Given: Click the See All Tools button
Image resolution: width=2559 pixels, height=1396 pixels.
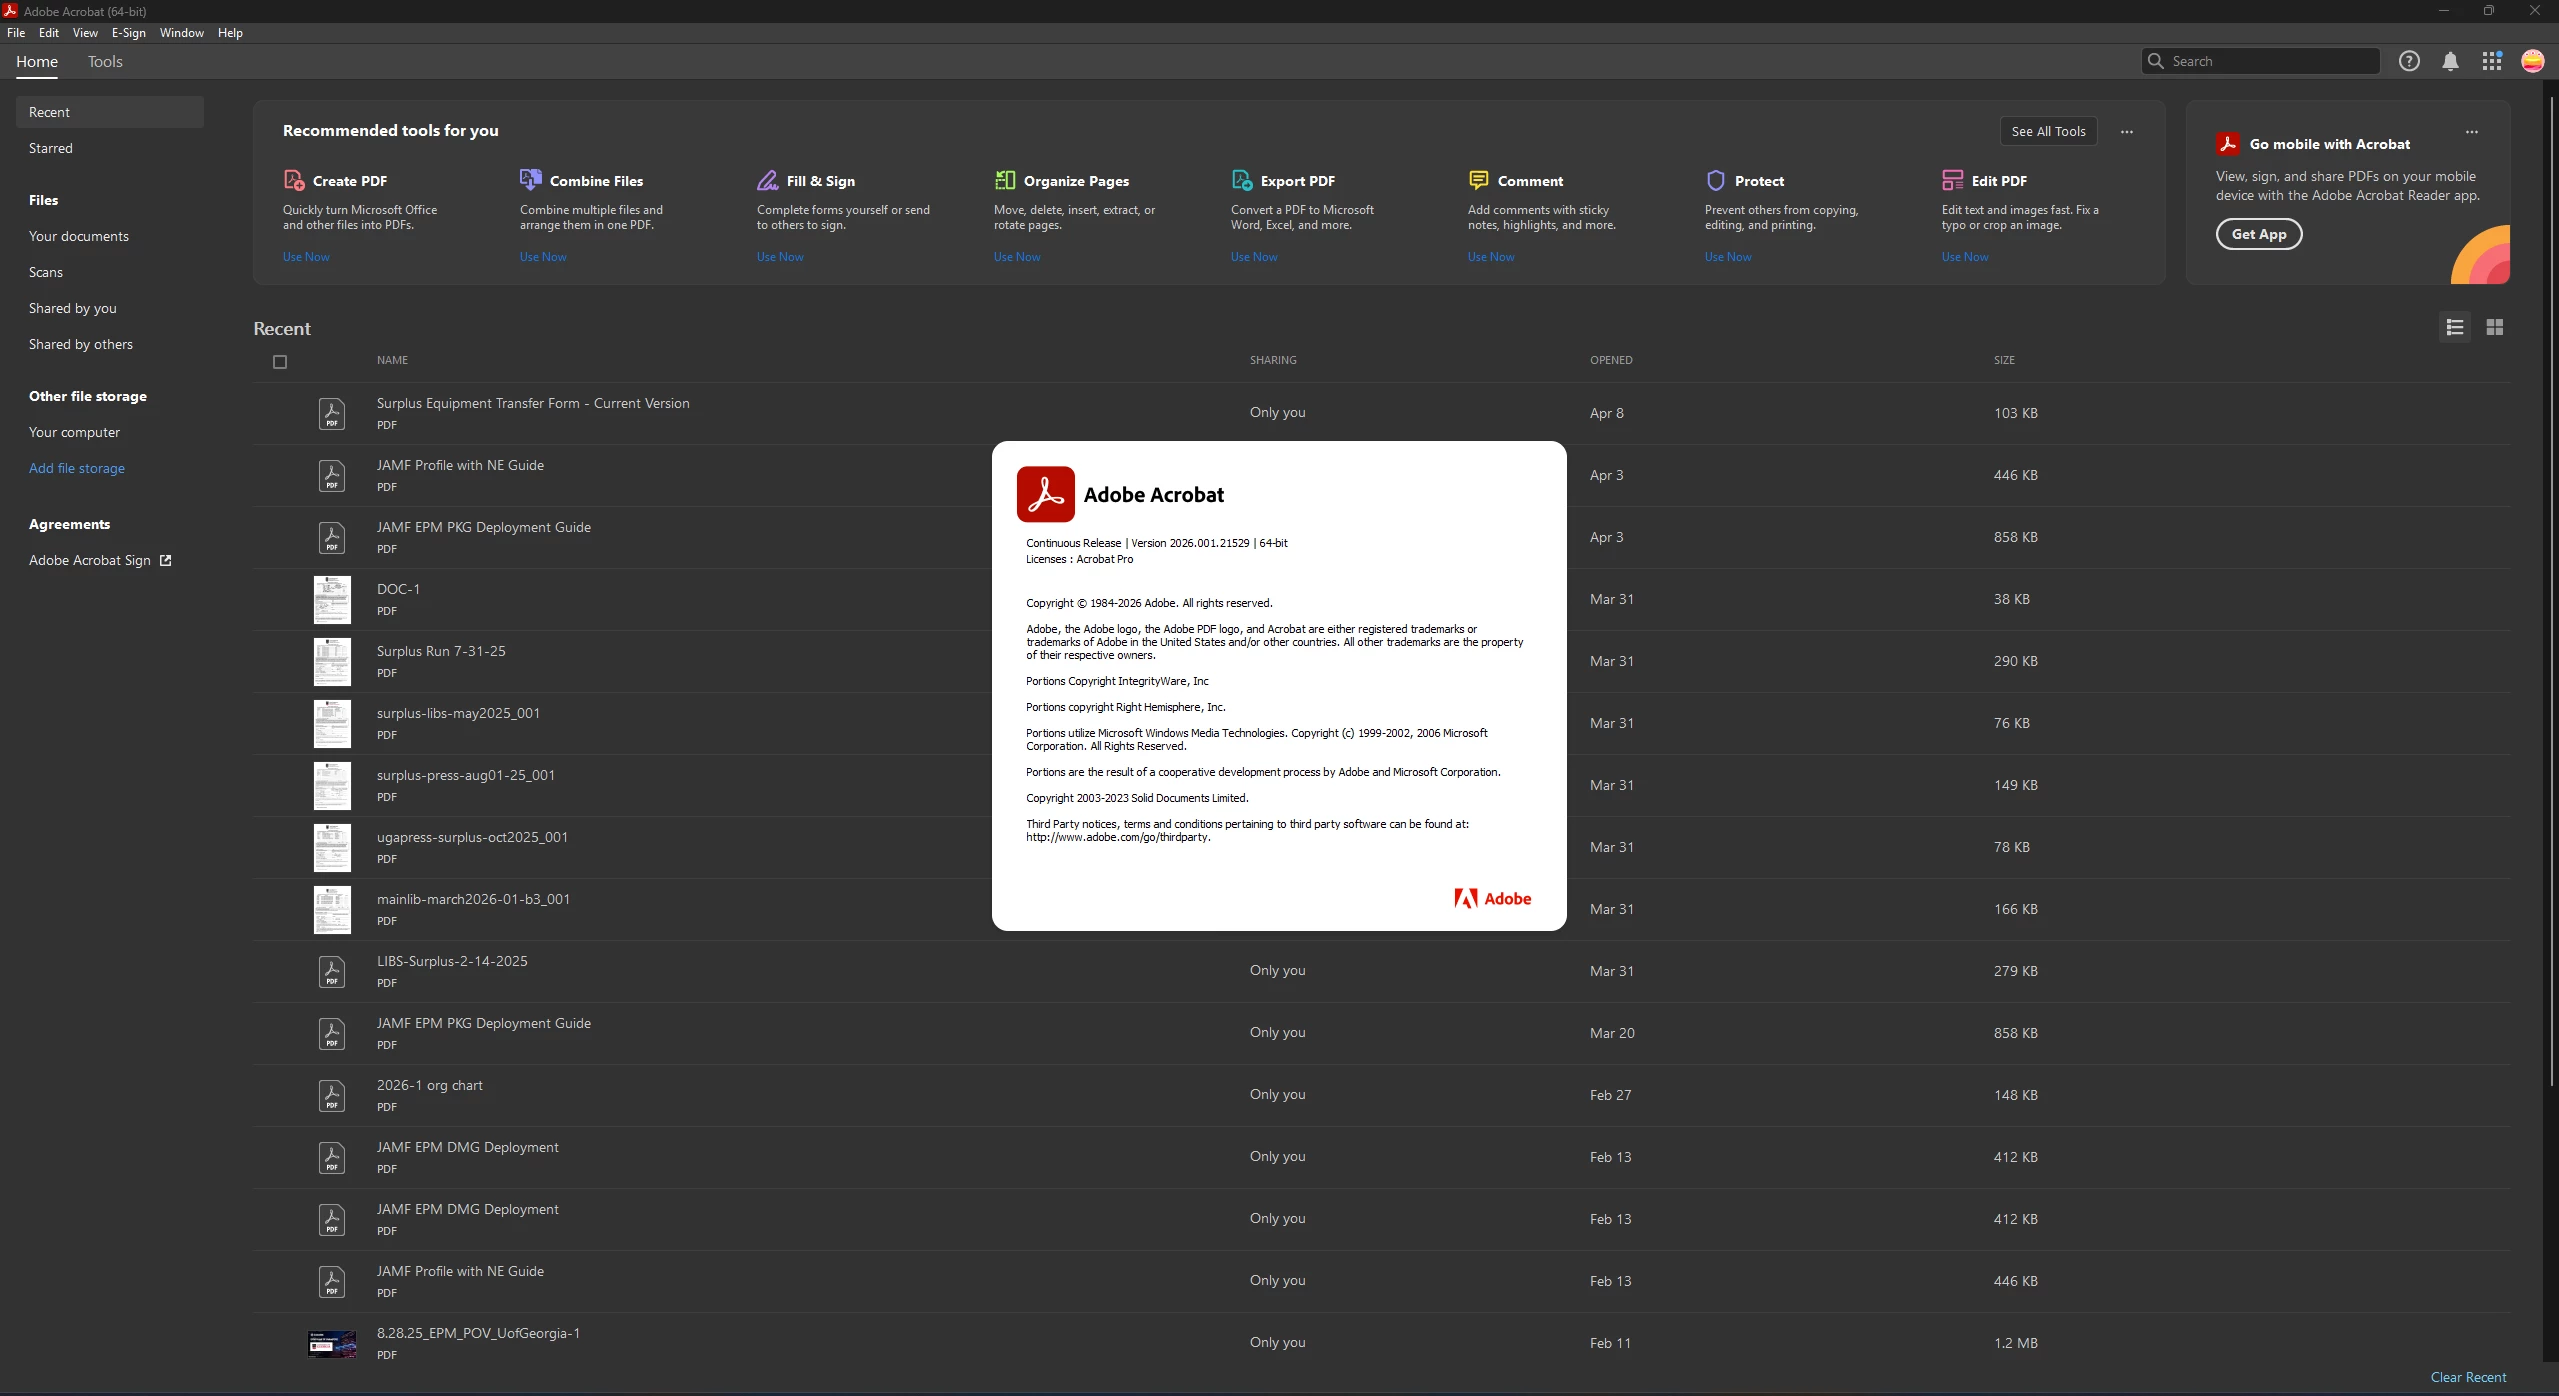Looking at the screenshot, I should click(x=2048, y=132).
